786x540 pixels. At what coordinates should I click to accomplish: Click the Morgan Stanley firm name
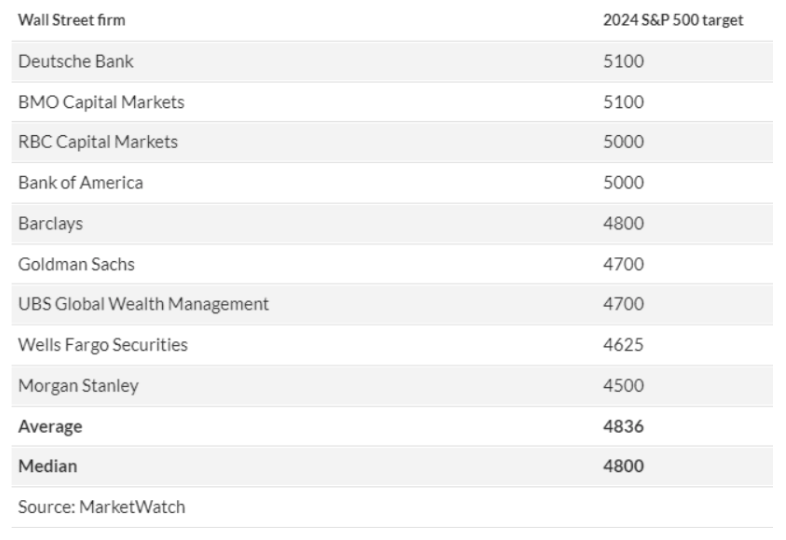pos(78,385)
